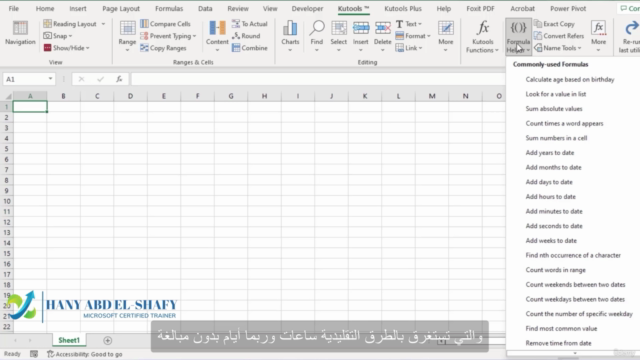Viewport: 640px width, 360px height.
Task: Open the Editing More icon
Action: click(x=446, y=28)
